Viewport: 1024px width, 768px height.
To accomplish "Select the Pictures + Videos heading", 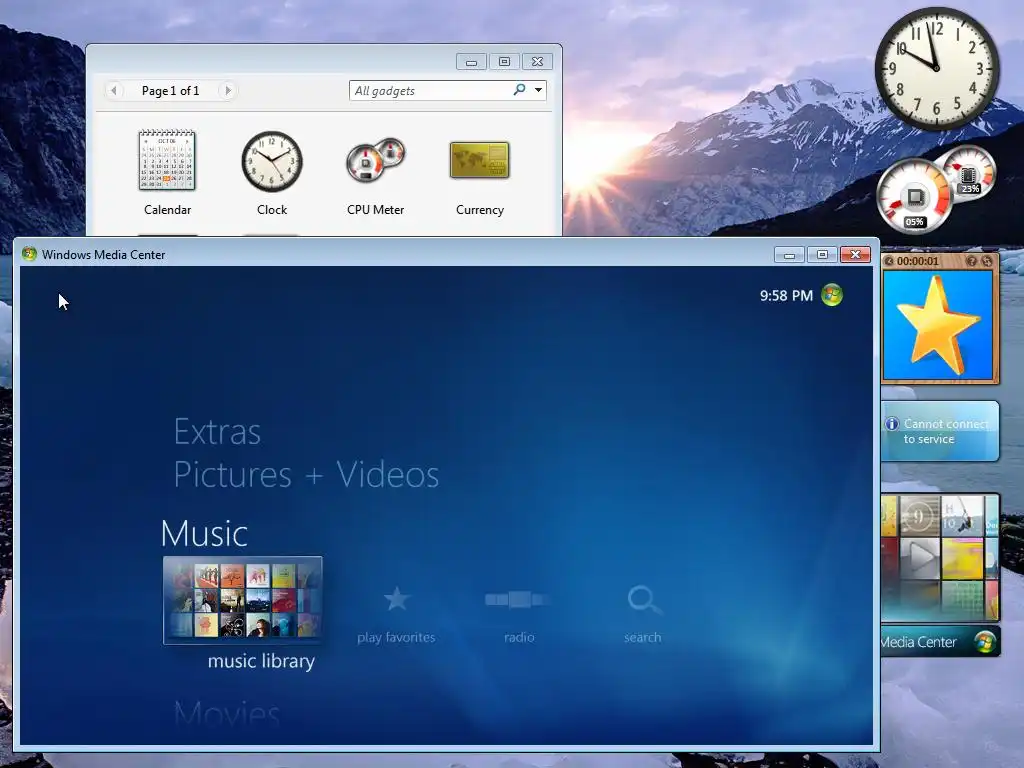I will [306, 474].
